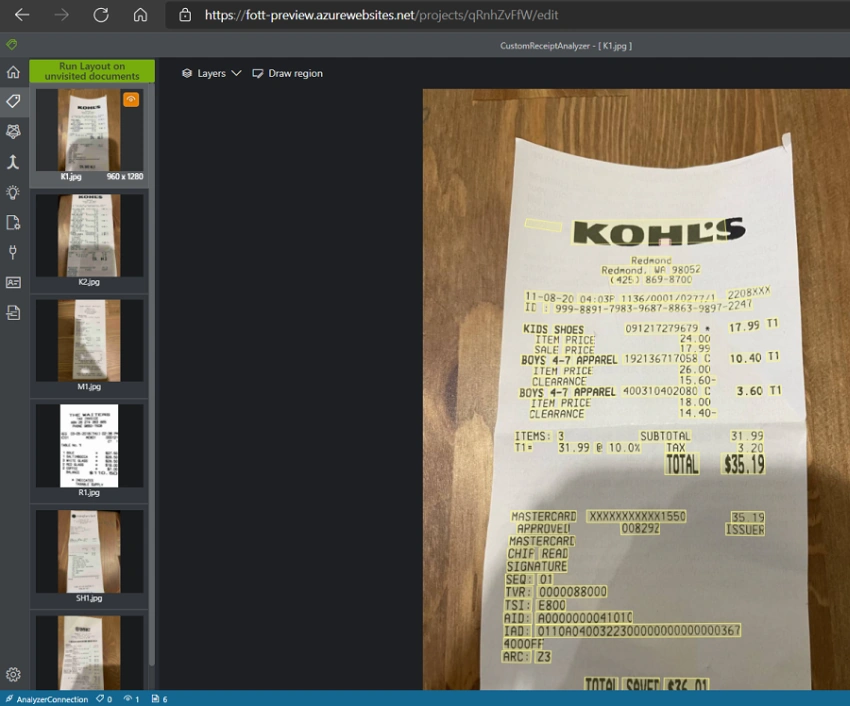Select the K2.jpg thumbnail
Image resolution: width=850 pixels, height=706 pixels.
pos(89,235)
